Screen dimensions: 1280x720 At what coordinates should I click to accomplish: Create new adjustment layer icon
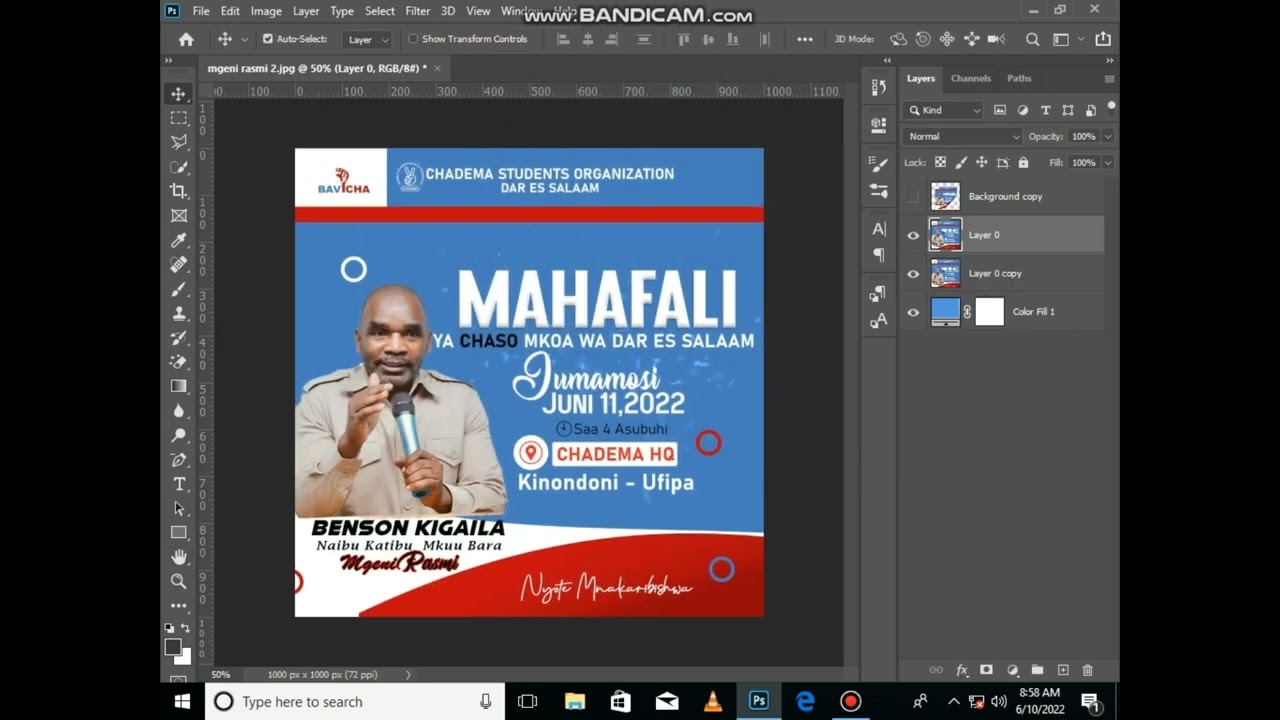pyautogui.click(x=1012, y=670)
